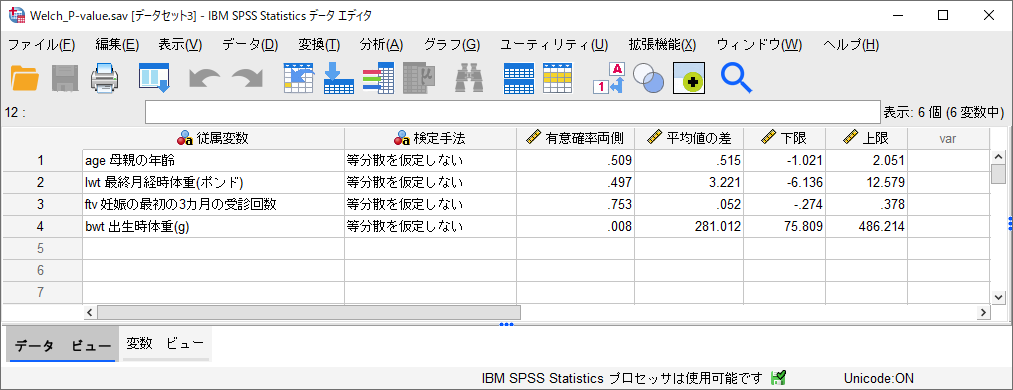Select 従属変数 column header
1013x390 pixels.
click(213, 138)
